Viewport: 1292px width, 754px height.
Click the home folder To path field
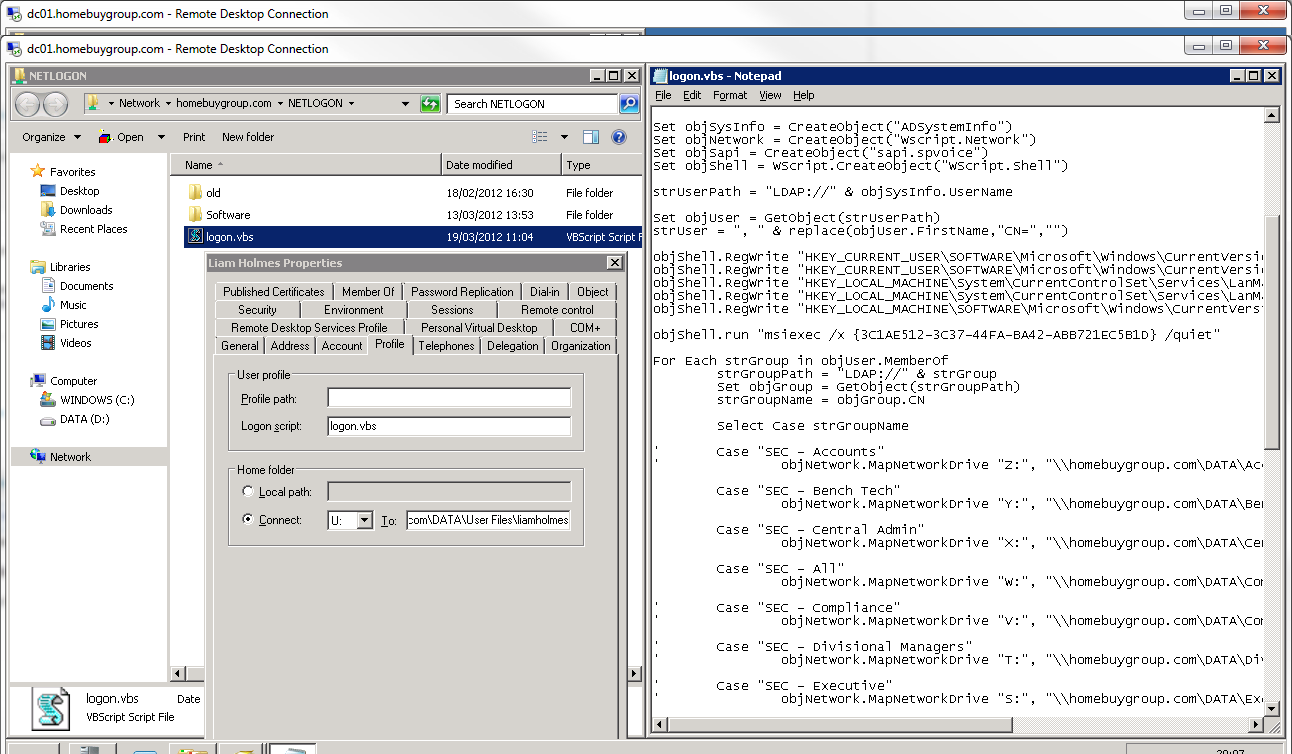[489, 520]
